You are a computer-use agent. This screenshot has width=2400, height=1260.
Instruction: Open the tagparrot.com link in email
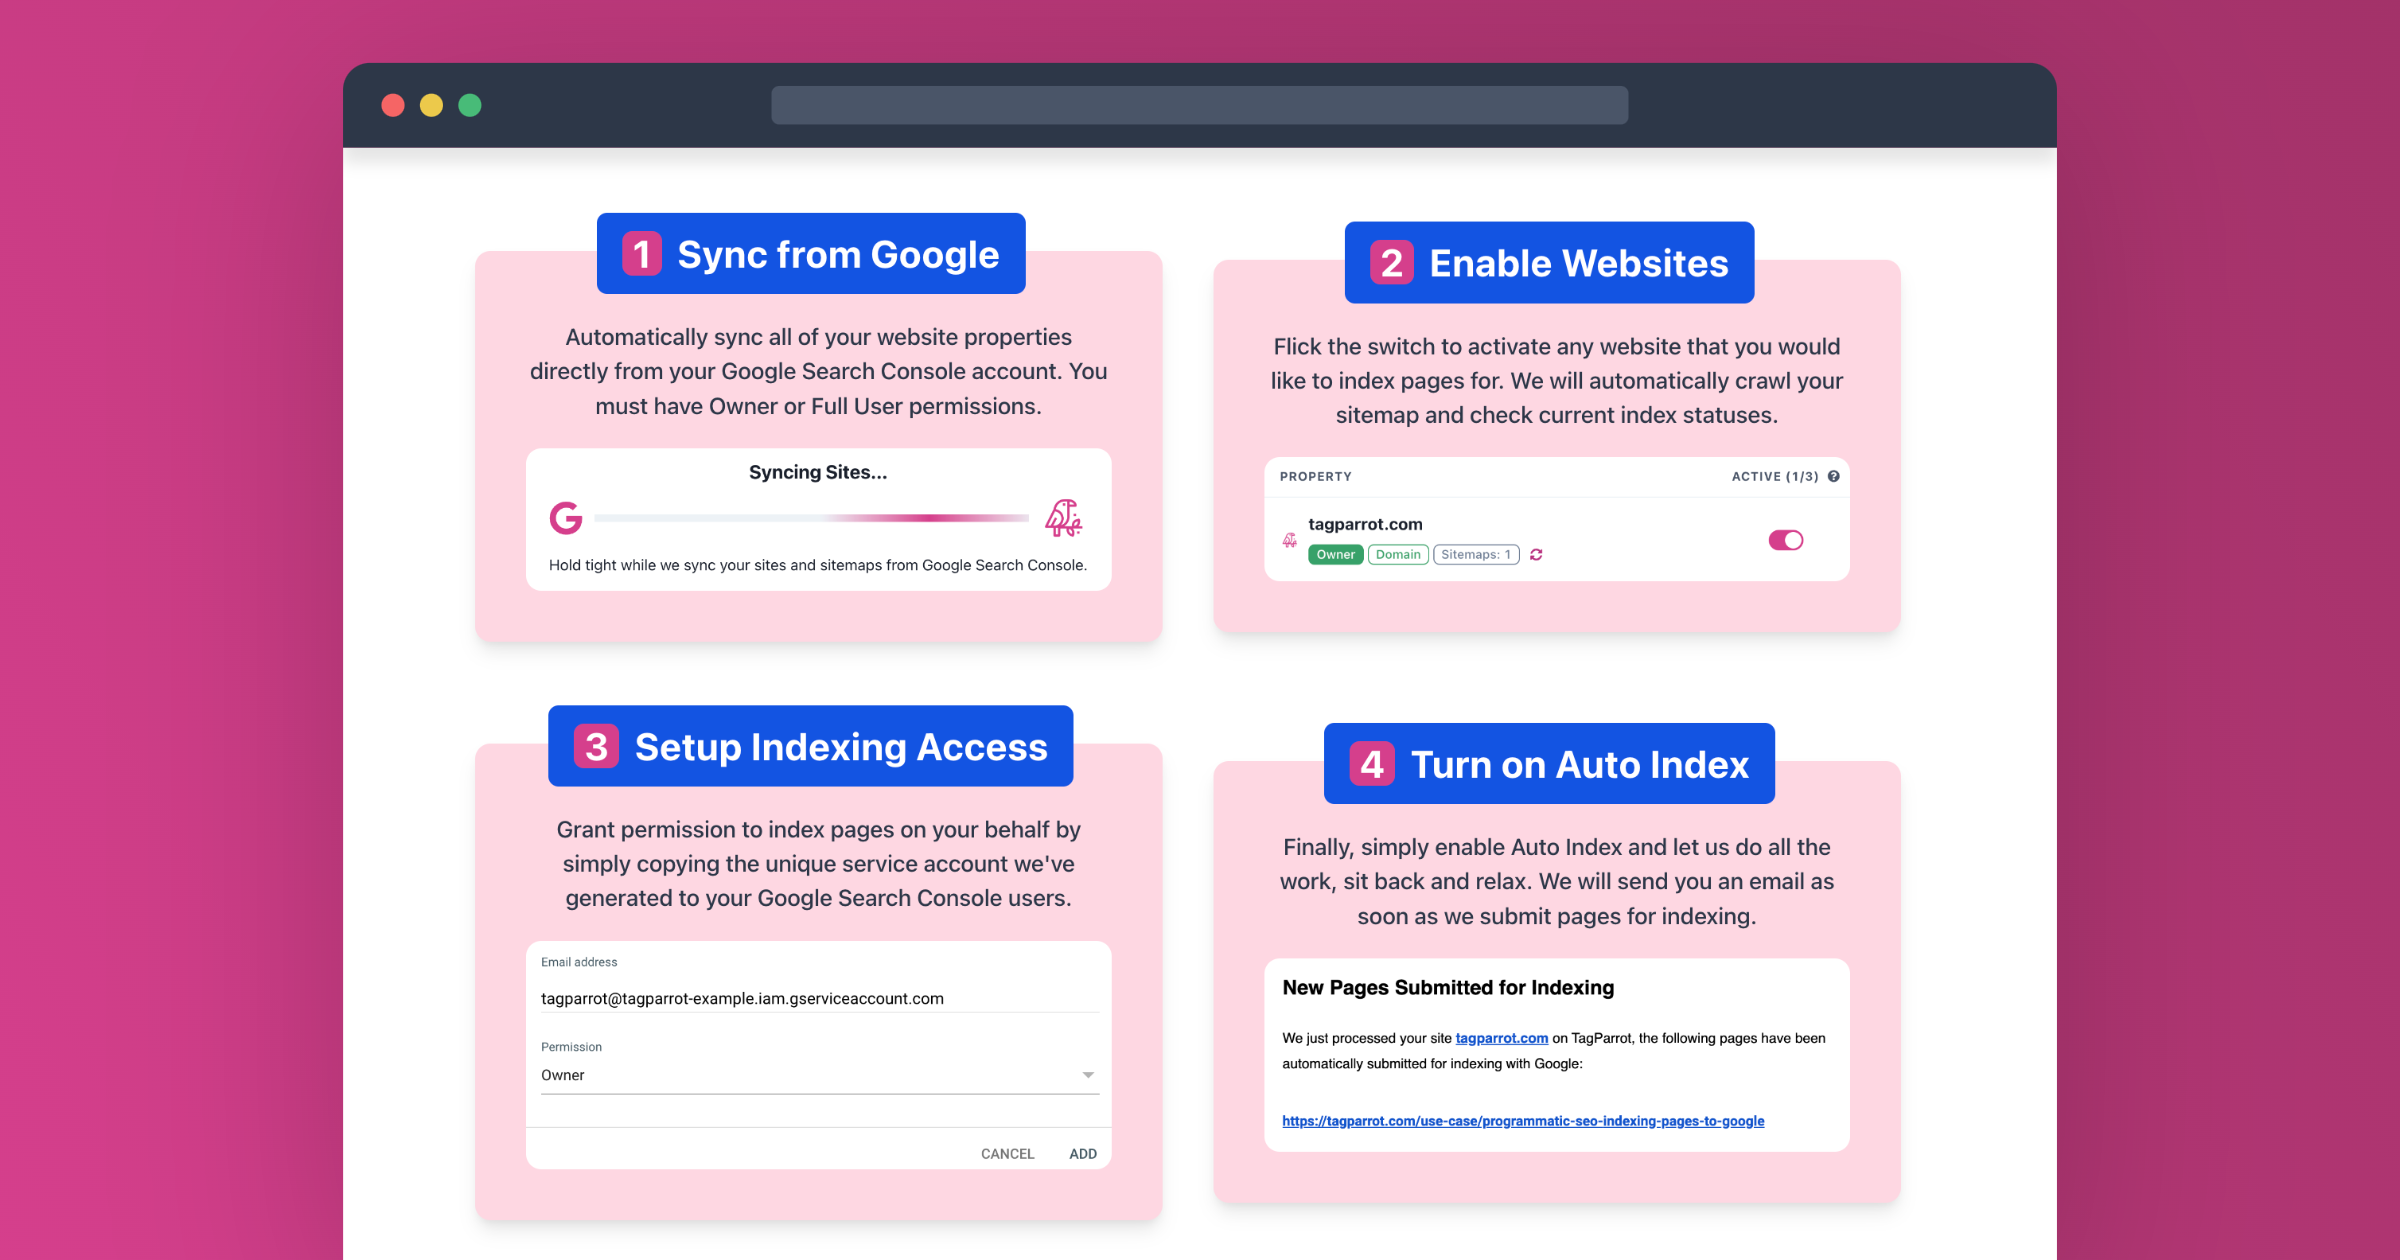(1501, 1038)
